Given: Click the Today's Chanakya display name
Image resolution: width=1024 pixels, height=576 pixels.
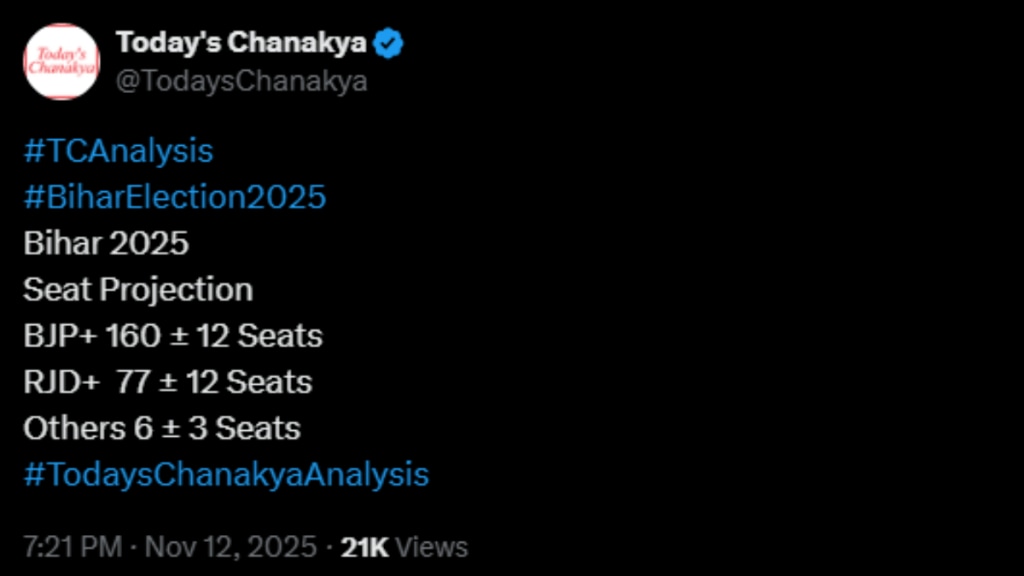Looking at the screenshot, I should point(243,42).
